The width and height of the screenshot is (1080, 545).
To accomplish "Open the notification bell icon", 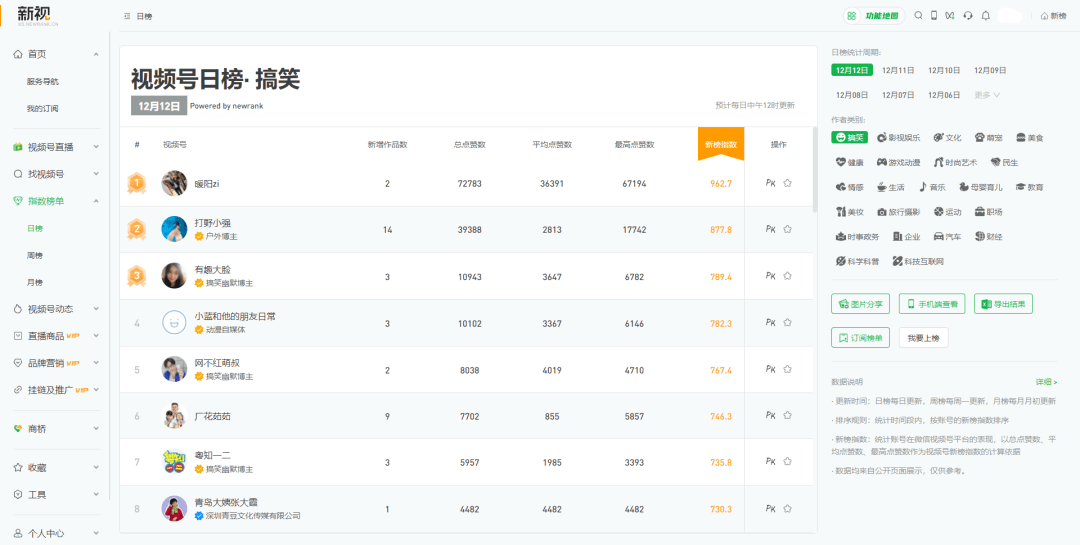I will (986, 16).
